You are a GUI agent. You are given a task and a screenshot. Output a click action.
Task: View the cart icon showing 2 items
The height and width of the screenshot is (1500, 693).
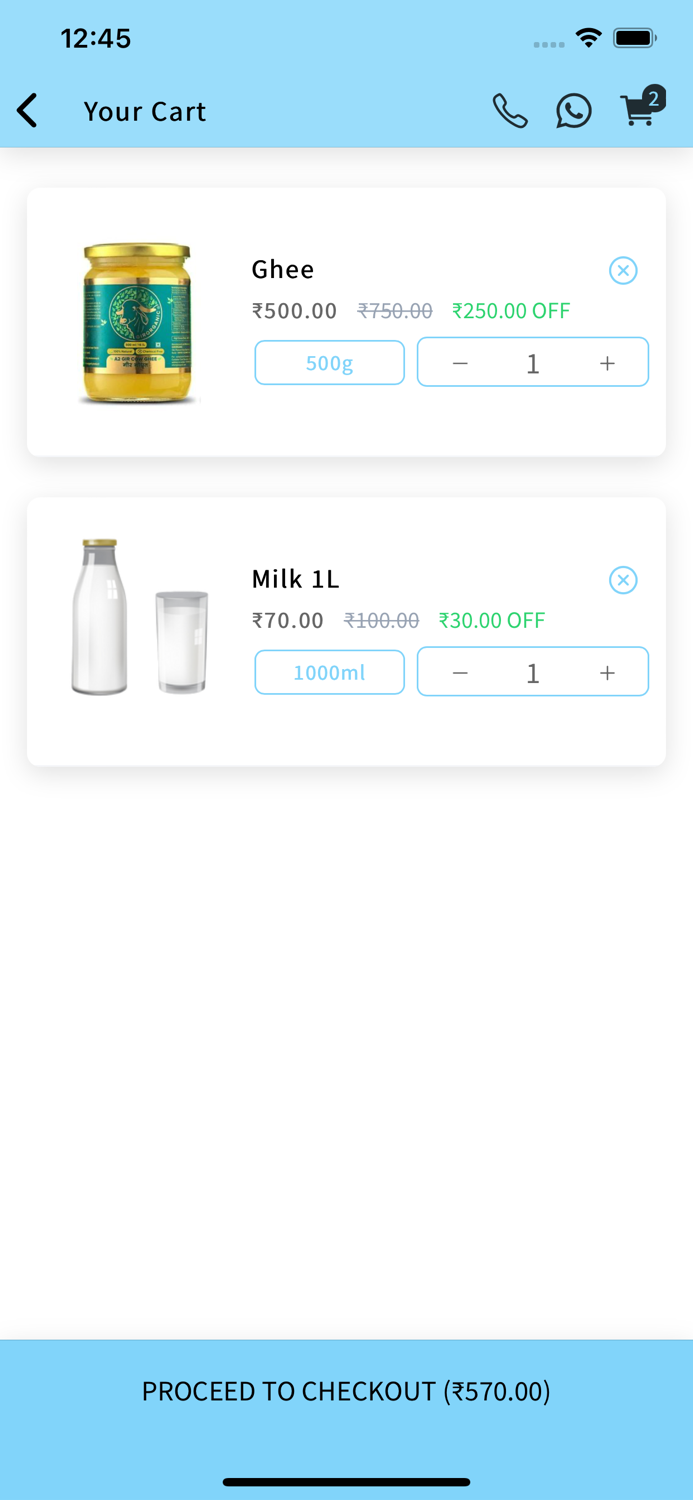pos(640,111)
